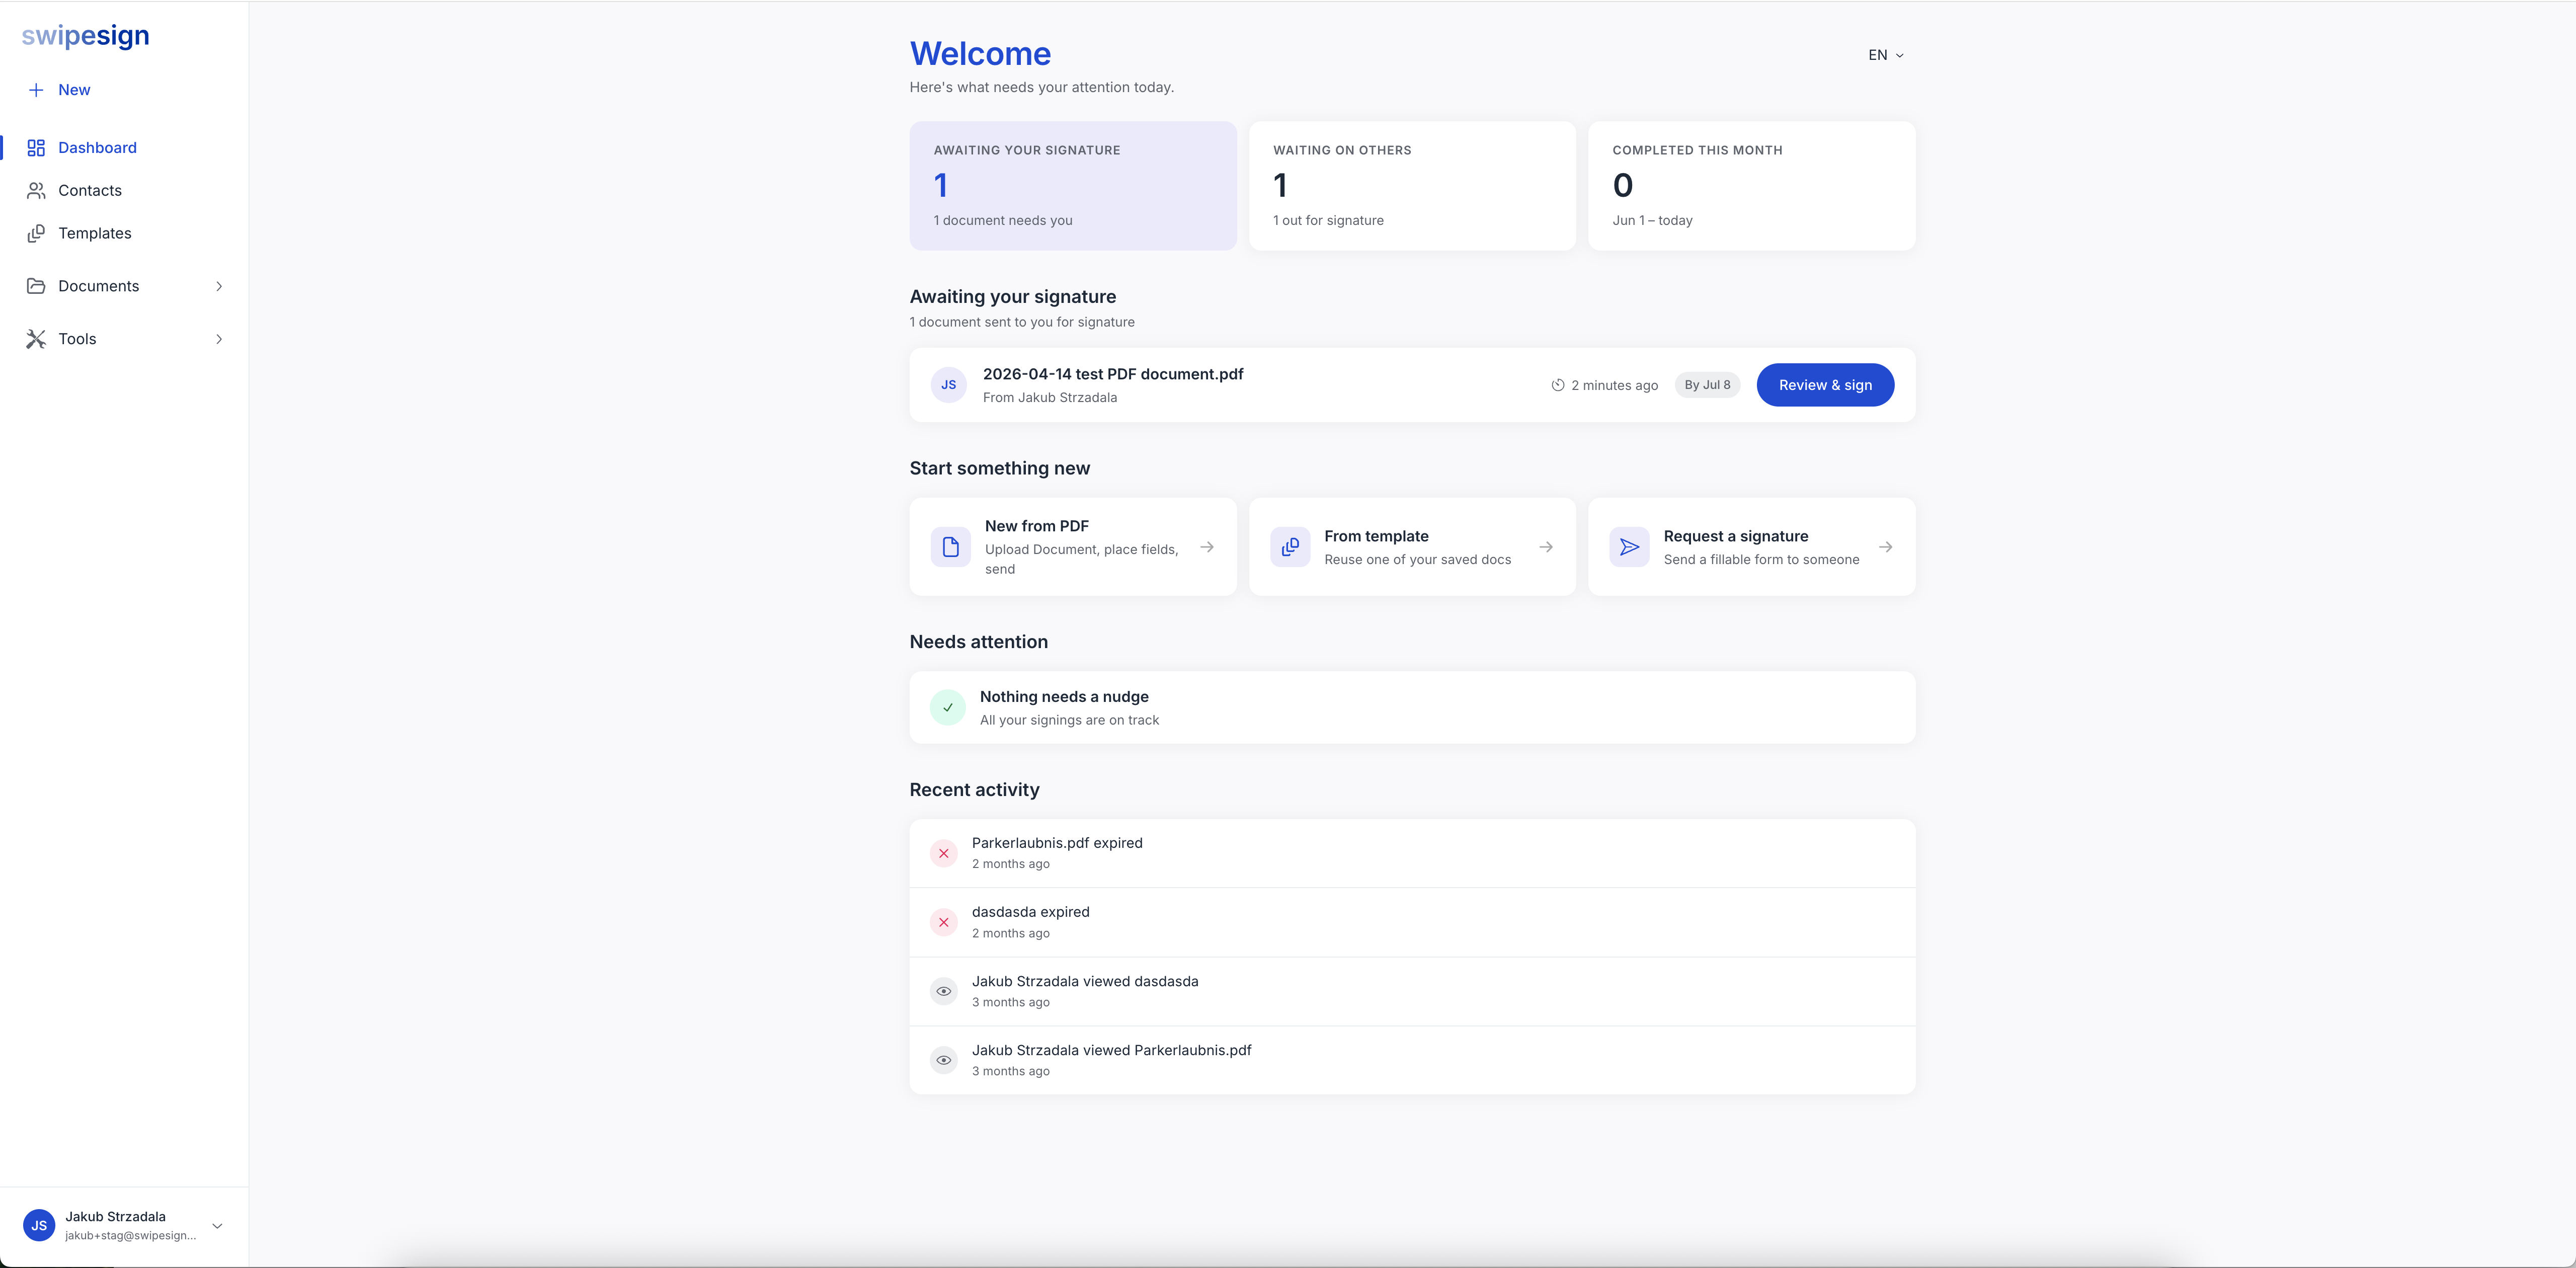Click the eye icon for viewed dasdasda
This screenshot has width=2576, height=1268.
pyautogui.click(x=943, y=991)
